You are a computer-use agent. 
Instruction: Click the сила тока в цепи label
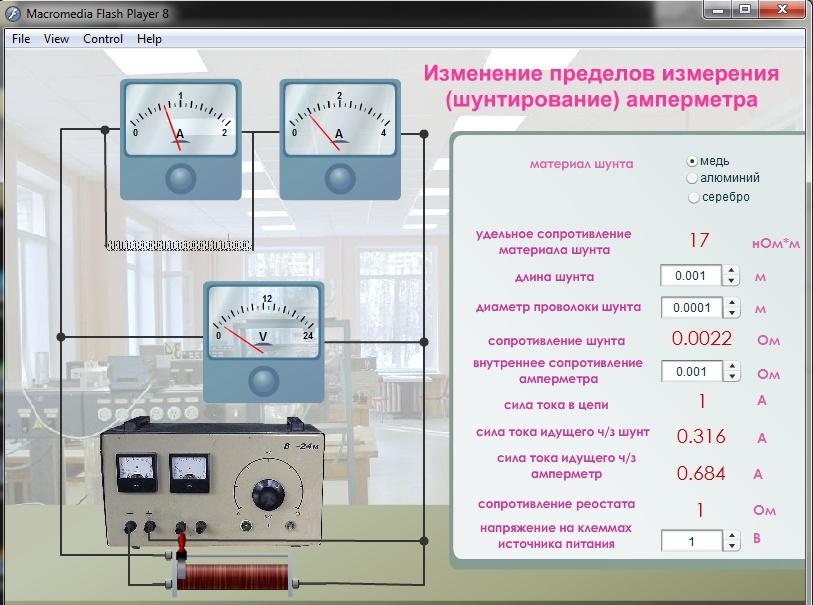coord(556,405)
